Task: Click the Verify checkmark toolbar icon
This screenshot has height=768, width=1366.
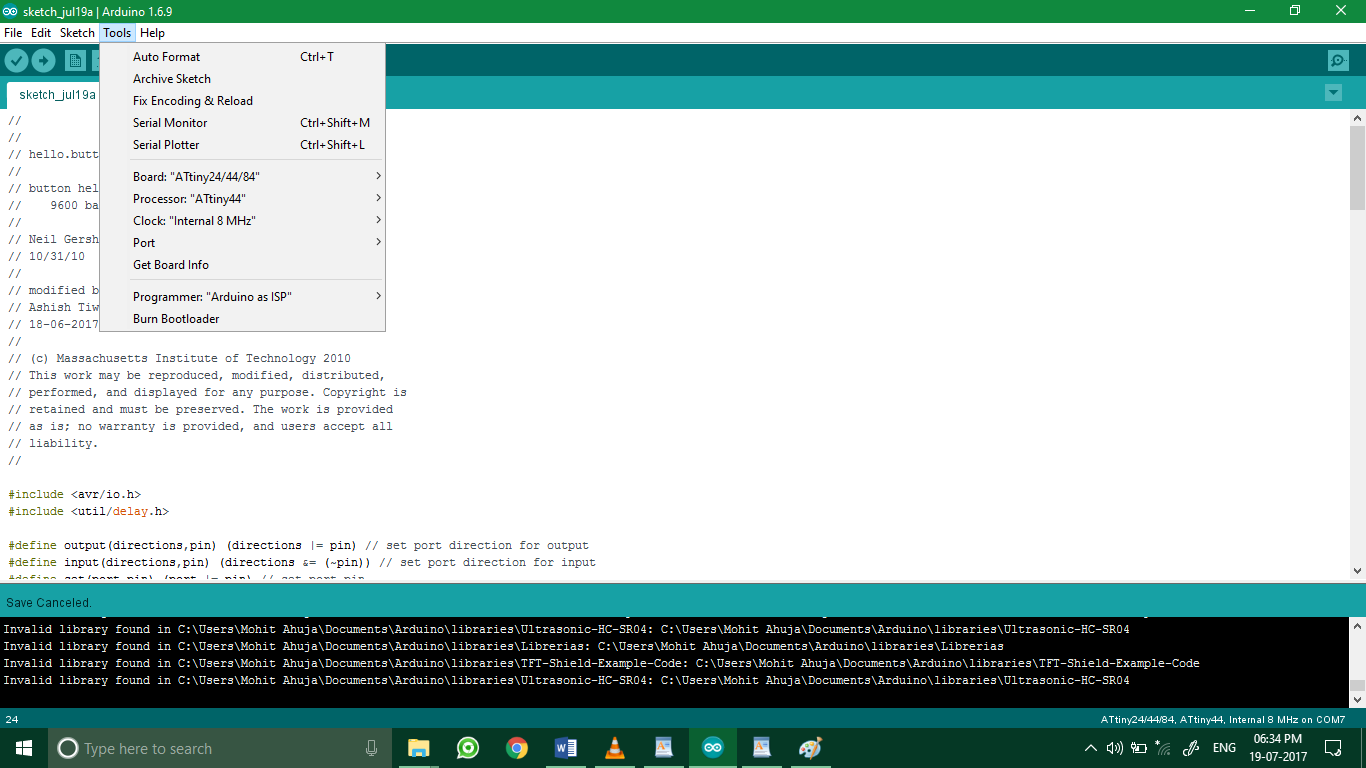Action: pos(16,60)
